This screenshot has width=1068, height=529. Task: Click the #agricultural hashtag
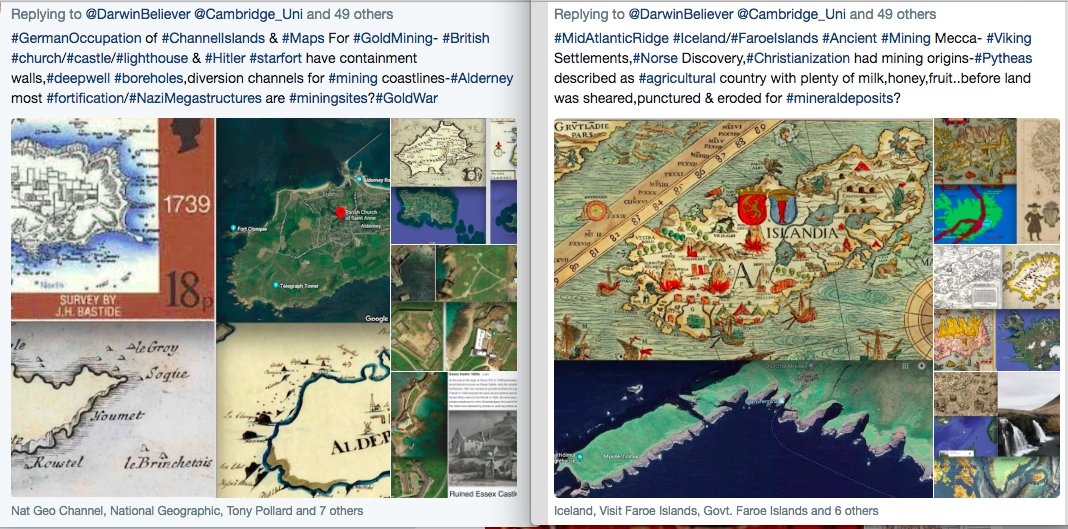(x=677, y=78)
